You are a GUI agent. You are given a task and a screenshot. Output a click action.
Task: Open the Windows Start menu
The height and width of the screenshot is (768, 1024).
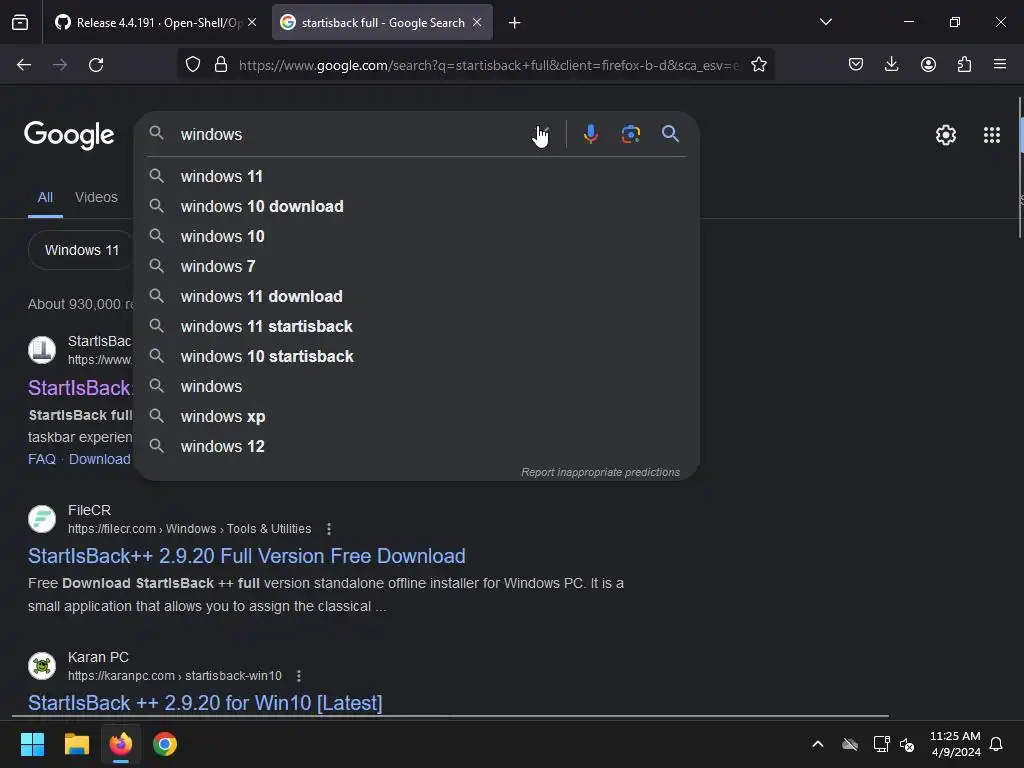(32, 744)
